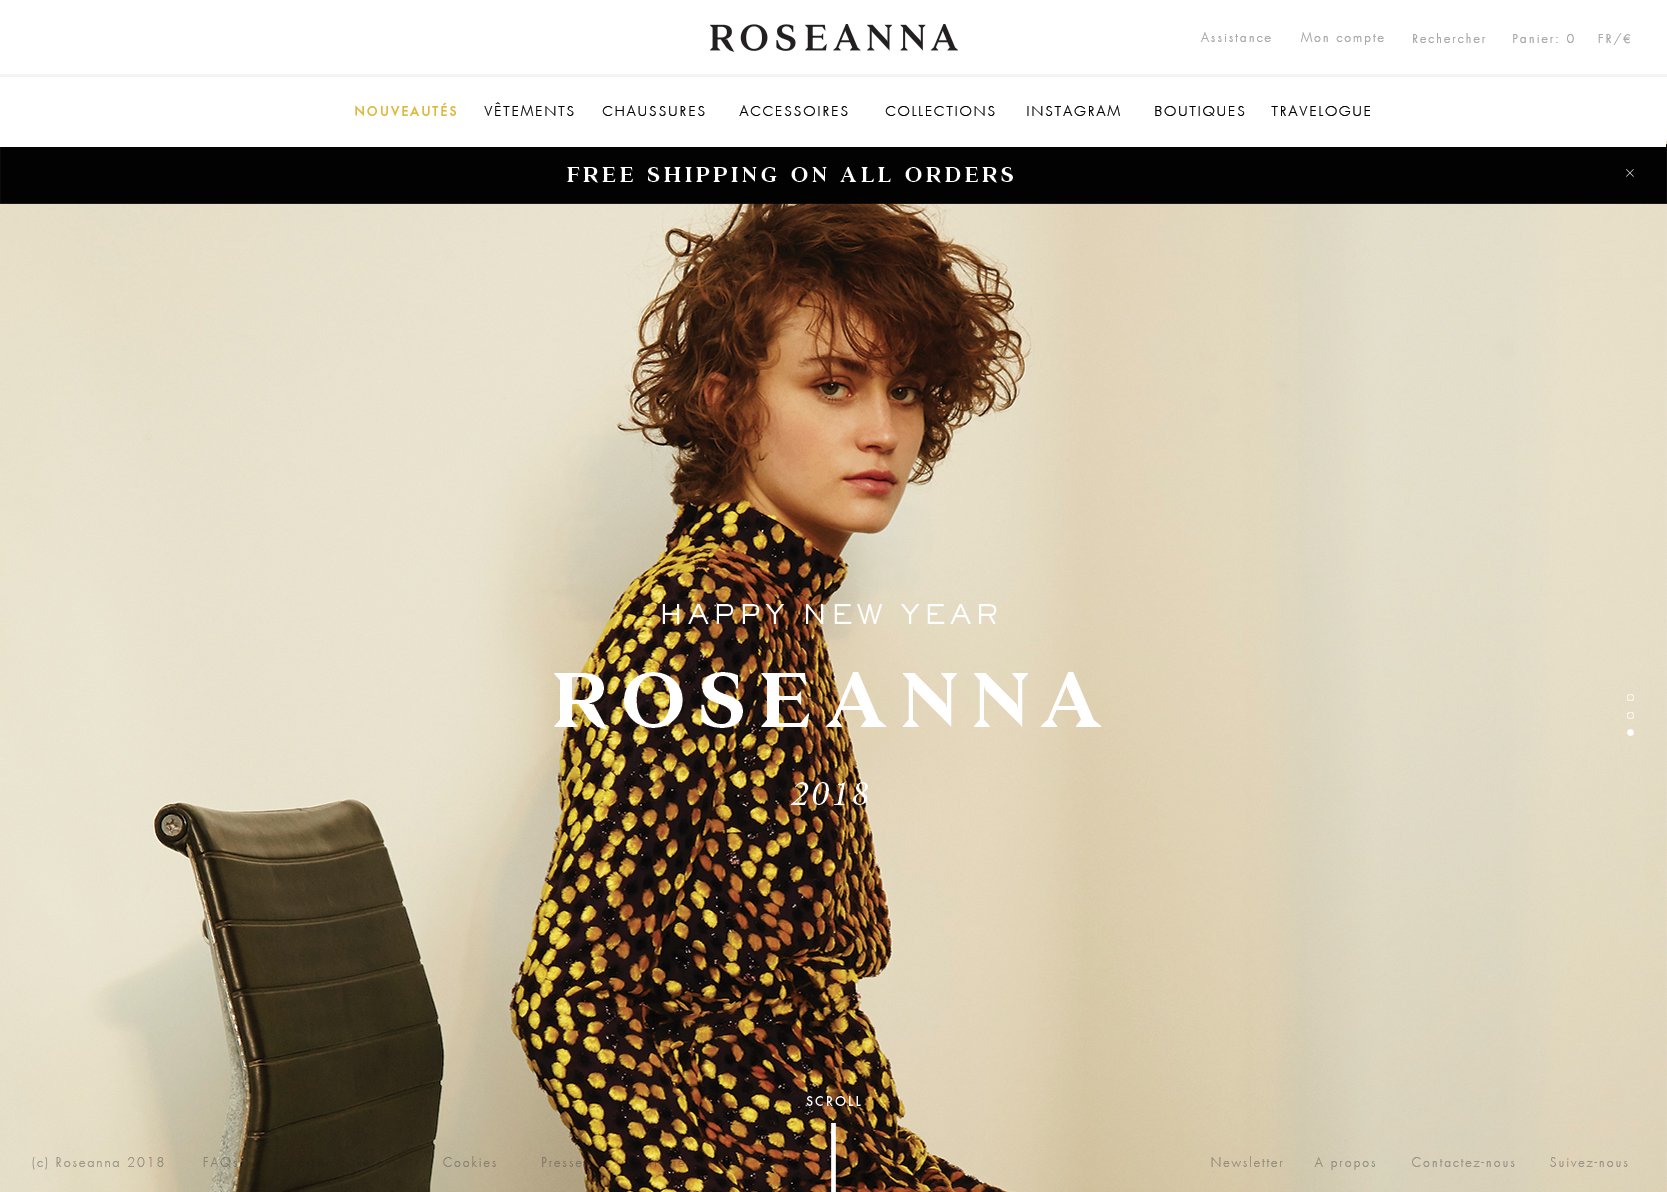Click the Scroll indicator
Image resolution: width=1667 pixels, height=1192 pixels.
[x=834, y=1101]
